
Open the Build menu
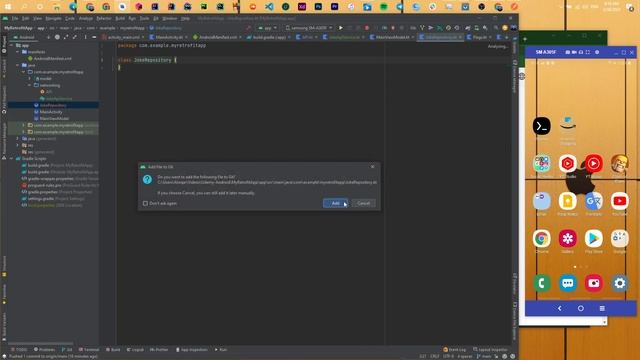(120, 18)
